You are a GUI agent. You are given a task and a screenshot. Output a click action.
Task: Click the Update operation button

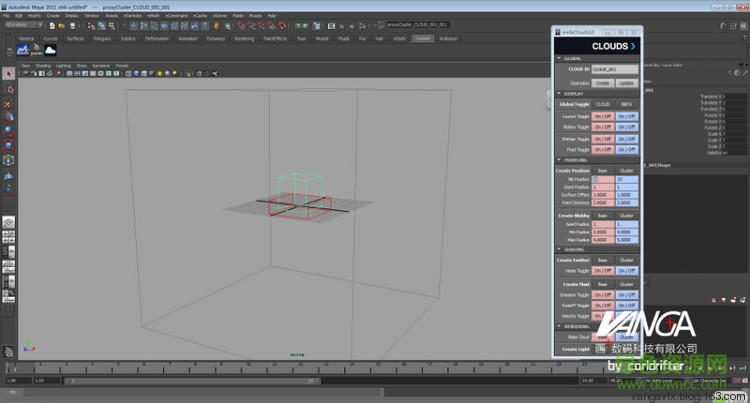[626, 82]
